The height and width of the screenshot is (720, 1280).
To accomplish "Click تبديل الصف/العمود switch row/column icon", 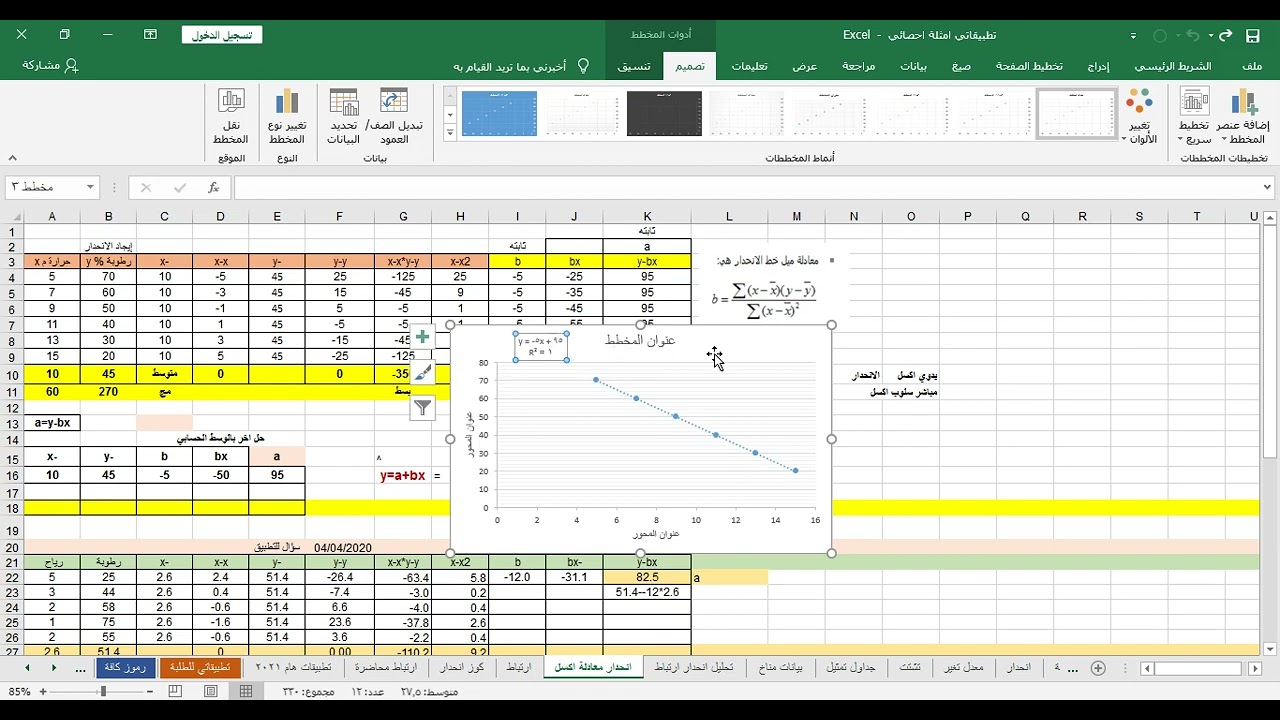I will pos(394,116).
